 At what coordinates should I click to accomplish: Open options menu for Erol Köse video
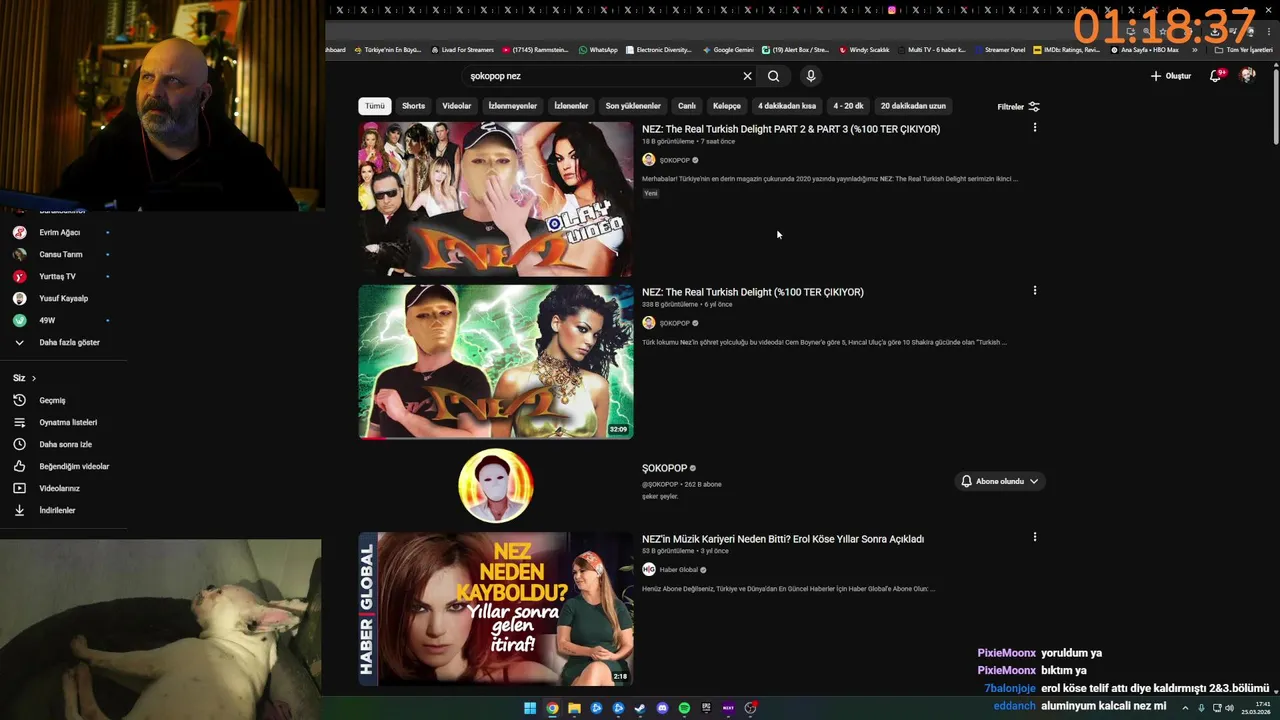pyautogui.click(x=1034, y=537)
